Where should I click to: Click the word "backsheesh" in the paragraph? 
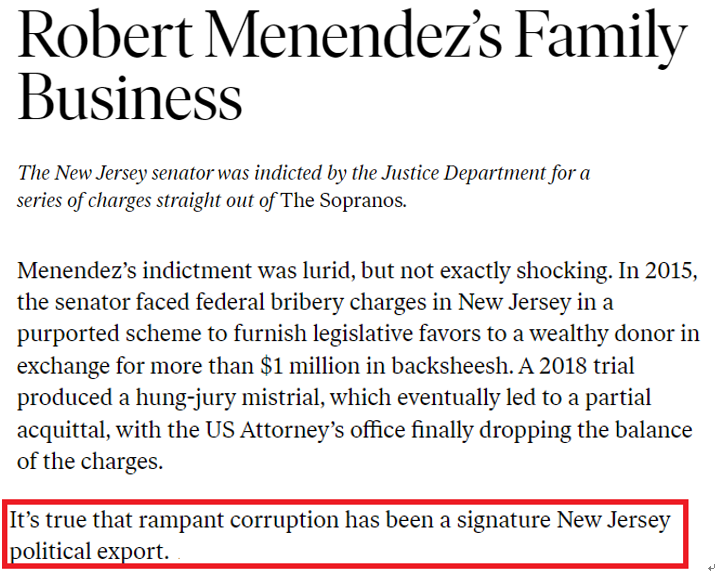click(451, 366)
